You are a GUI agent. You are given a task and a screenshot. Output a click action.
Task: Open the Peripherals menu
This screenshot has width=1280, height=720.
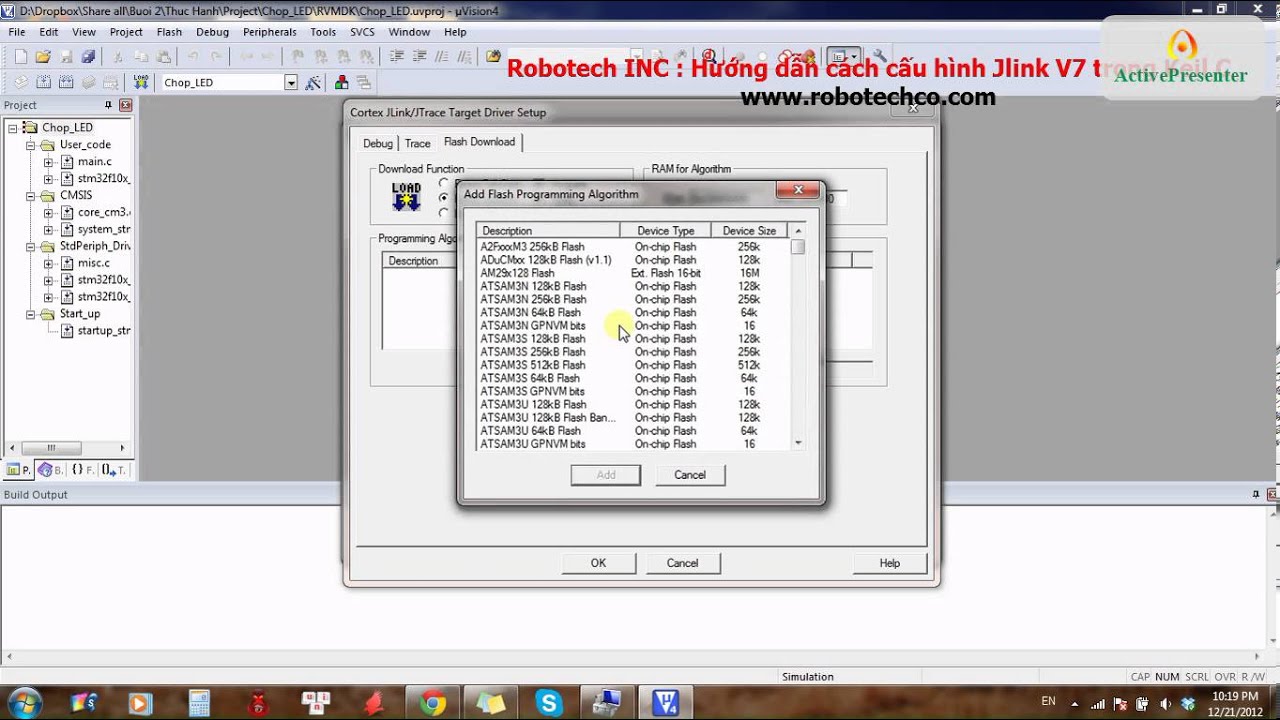point(269,32)
